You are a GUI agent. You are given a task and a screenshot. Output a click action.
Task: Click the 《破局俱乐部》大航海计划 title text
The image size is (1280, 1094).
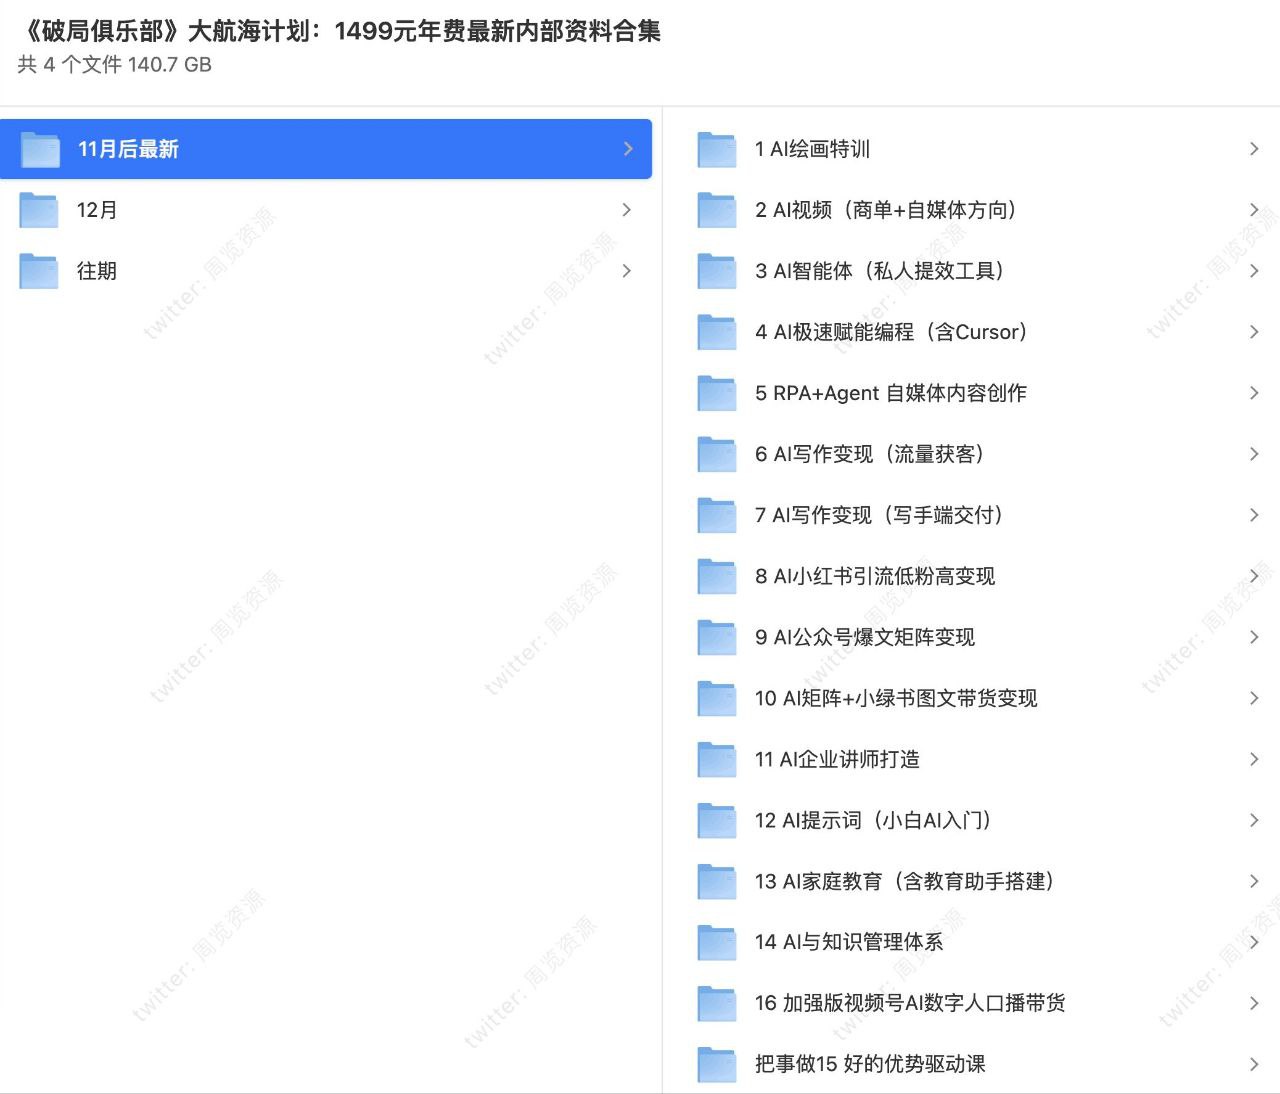coord(340,32)
